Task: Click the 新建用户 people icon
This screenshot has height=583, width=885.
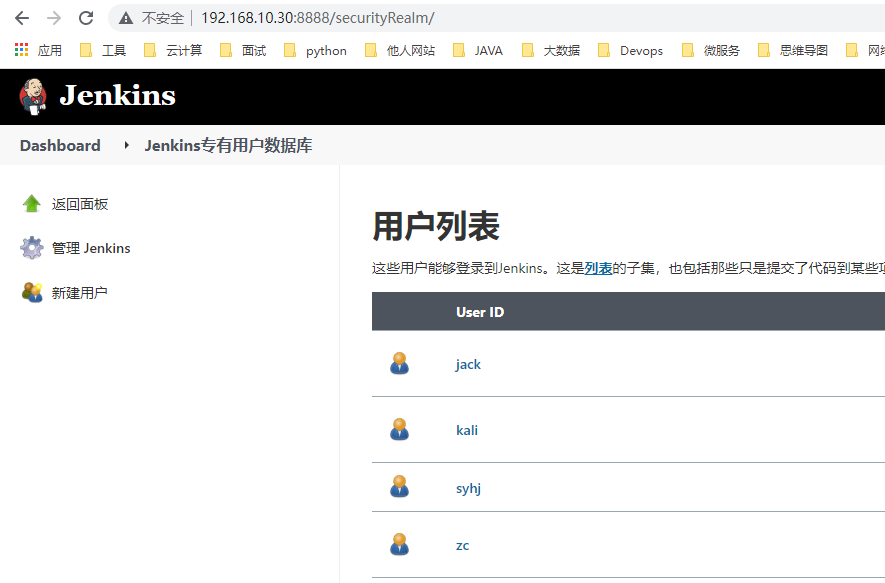Action: (32, 292)
